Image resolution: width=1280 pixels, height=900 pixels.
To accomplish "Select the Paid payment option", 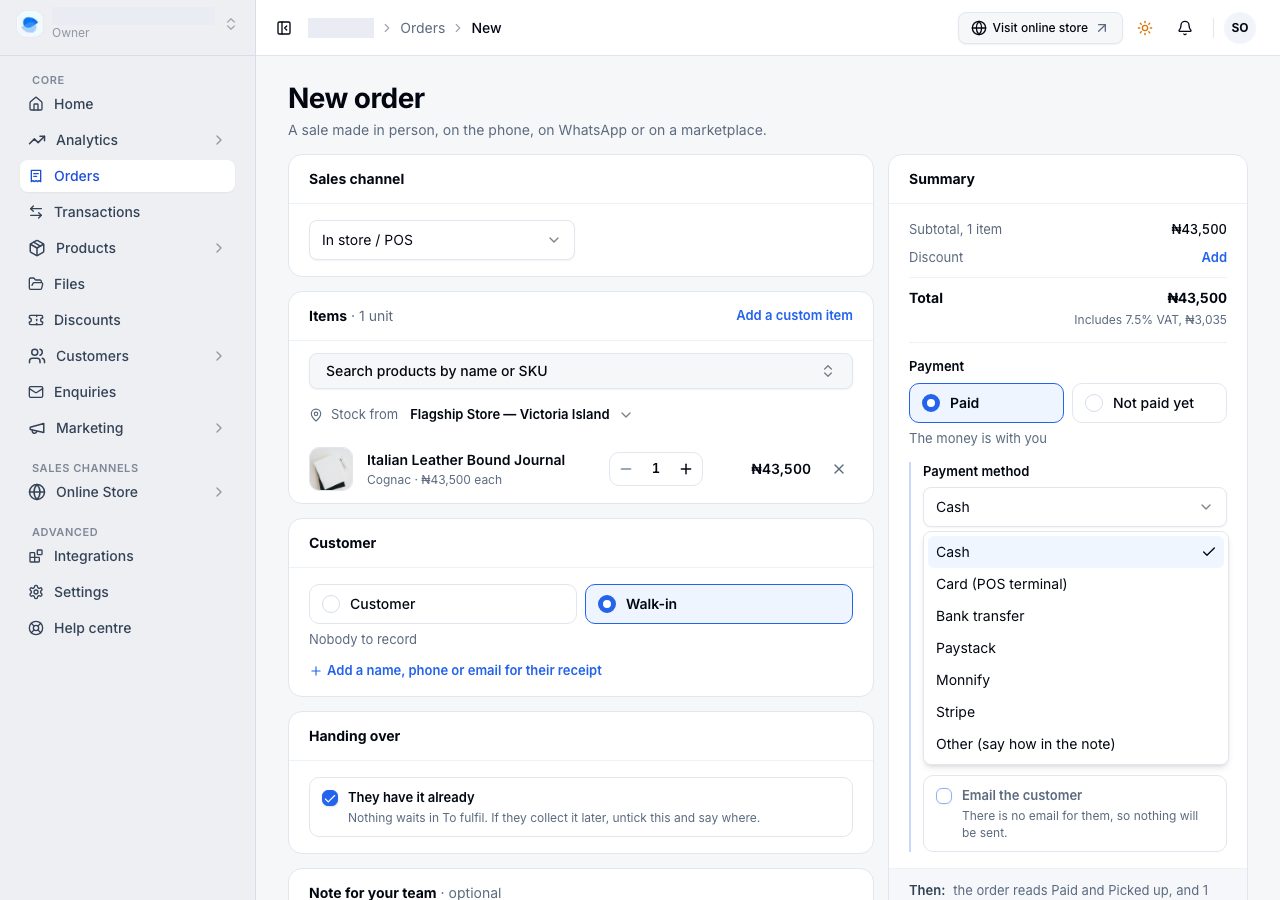I will [986, 403].
